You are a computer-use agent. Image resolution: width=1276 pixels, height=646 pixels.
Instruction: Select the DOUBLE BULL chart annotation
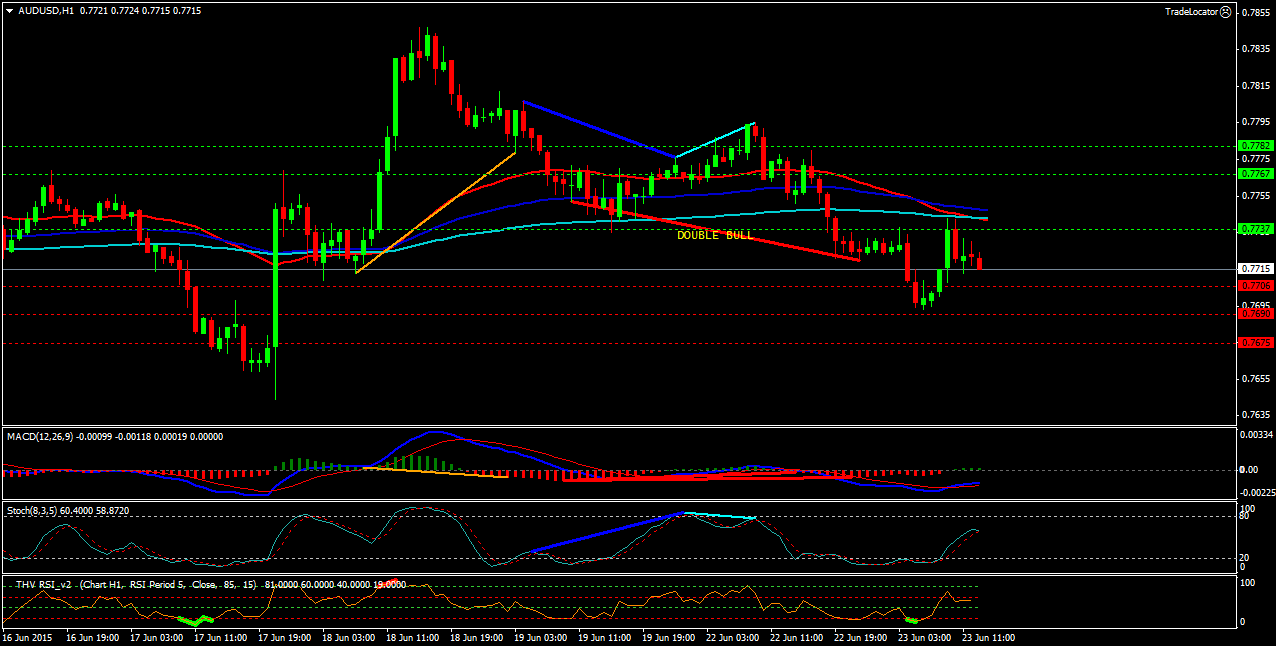tap(715, 236)
